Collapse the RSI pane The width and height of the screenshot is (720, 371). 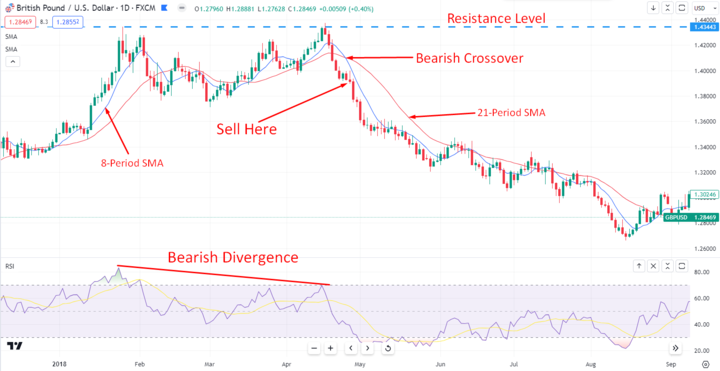pos(668,265)
